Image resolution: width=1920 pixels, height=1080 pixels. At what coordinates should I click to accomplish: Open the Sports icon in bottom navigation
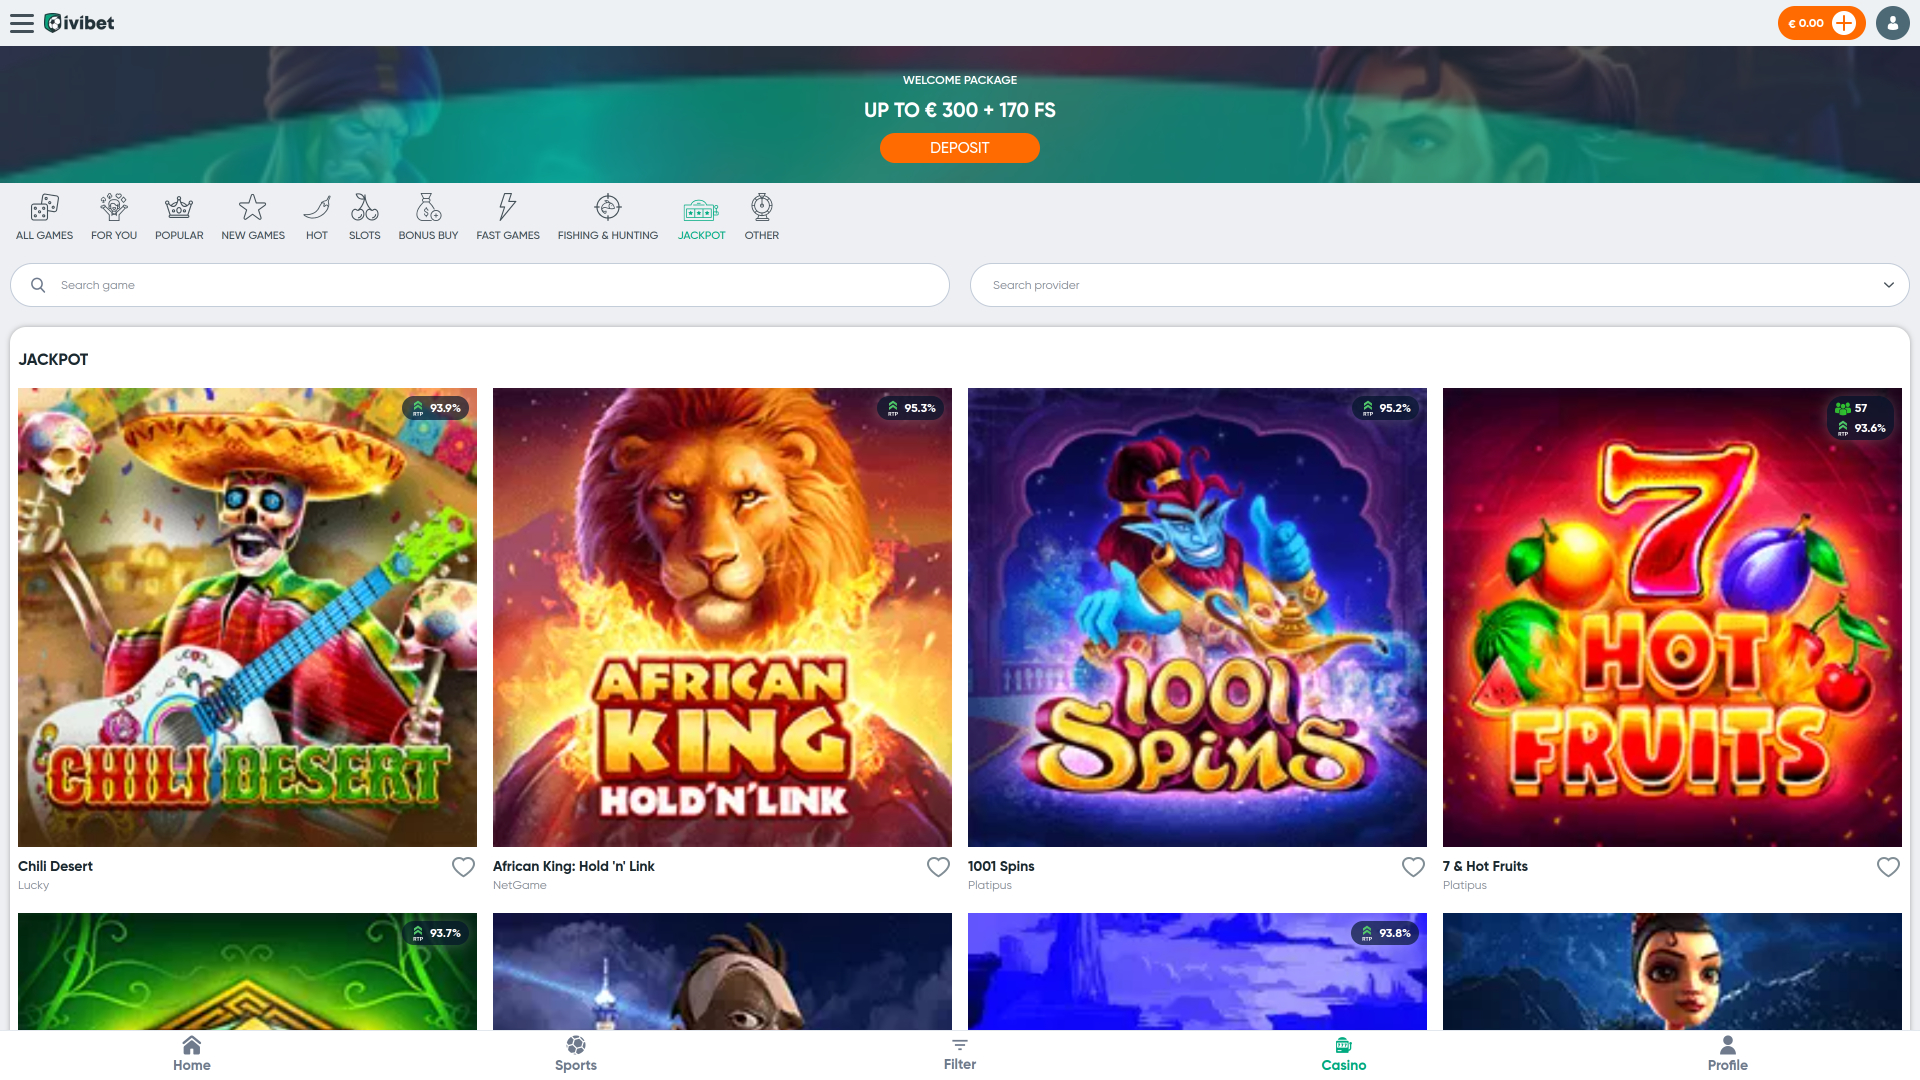(x=576, y=1052)
